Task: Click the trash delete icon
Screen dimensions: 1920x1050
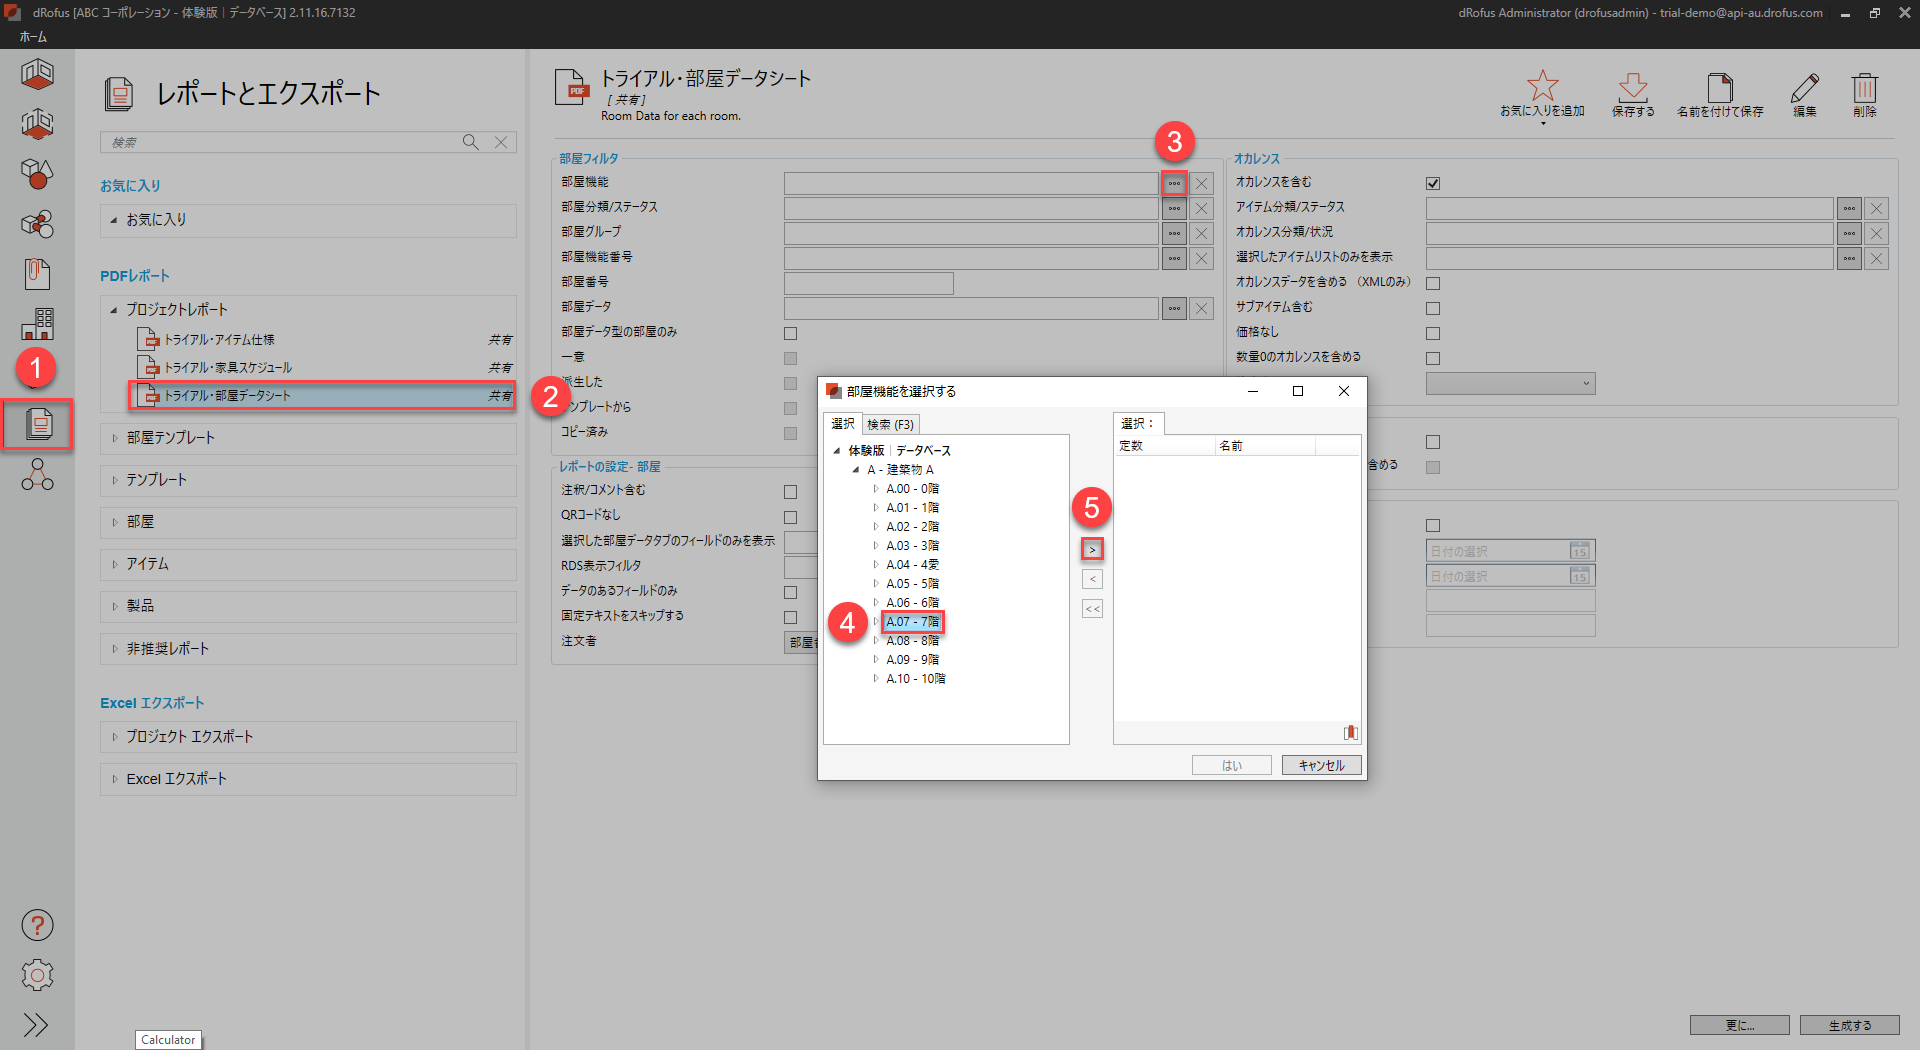Action: pos(1864,87)
